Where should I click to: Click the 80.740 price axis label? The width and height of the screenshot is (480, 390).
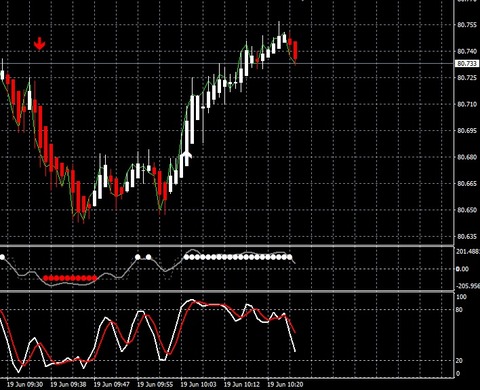point(467,51)
